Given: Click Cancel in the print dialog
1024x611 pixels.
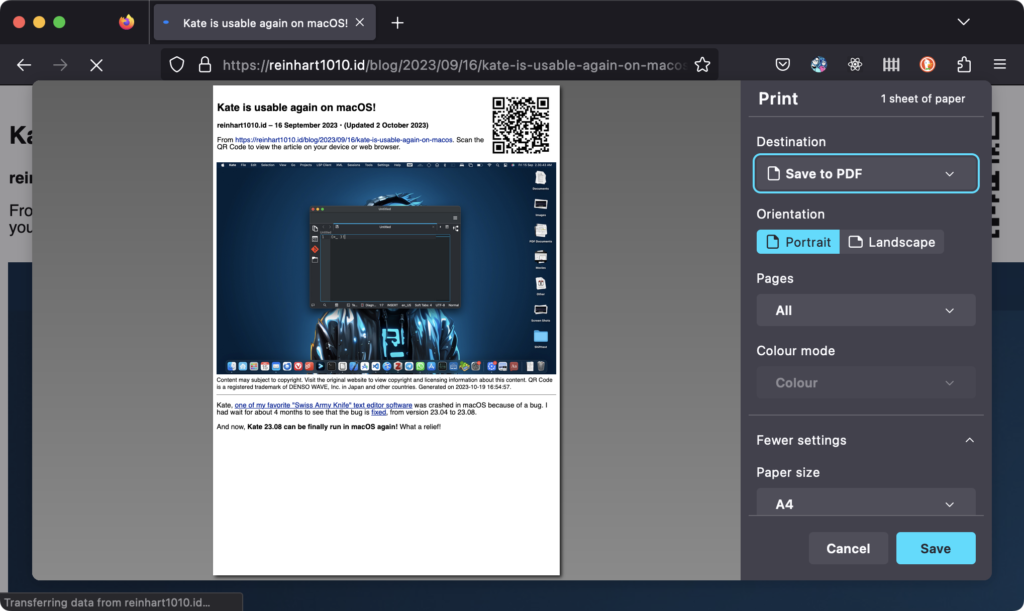Looking at the screenshot, I should click(x=848, y=548).
